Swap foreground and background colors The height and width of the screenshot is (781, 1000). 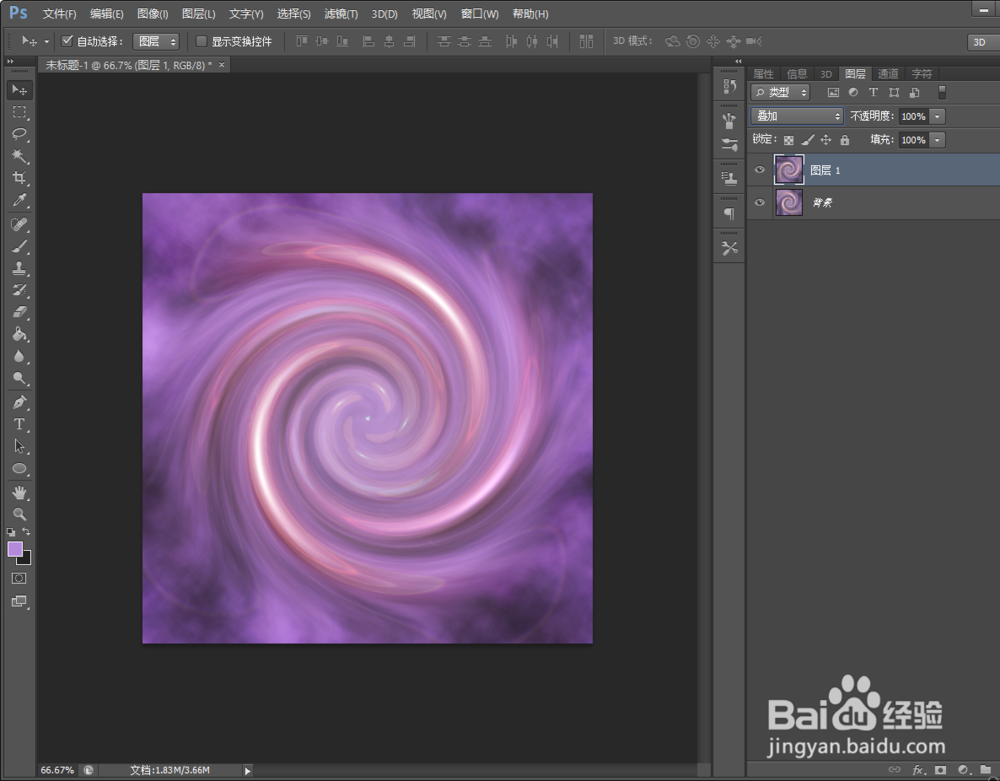coord(26,531)
